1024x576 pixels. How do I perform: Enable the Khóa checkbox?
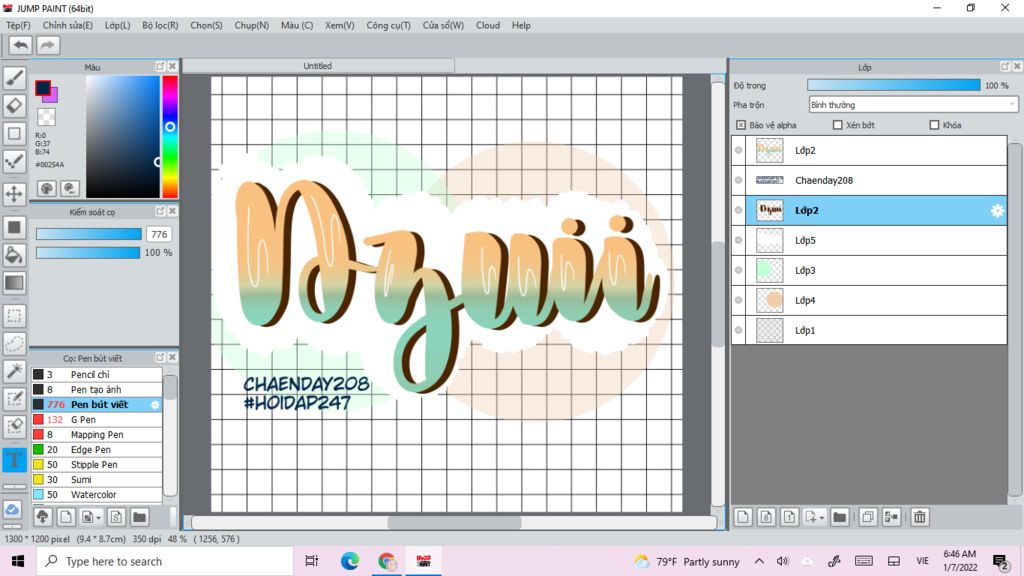coord(934,125)
